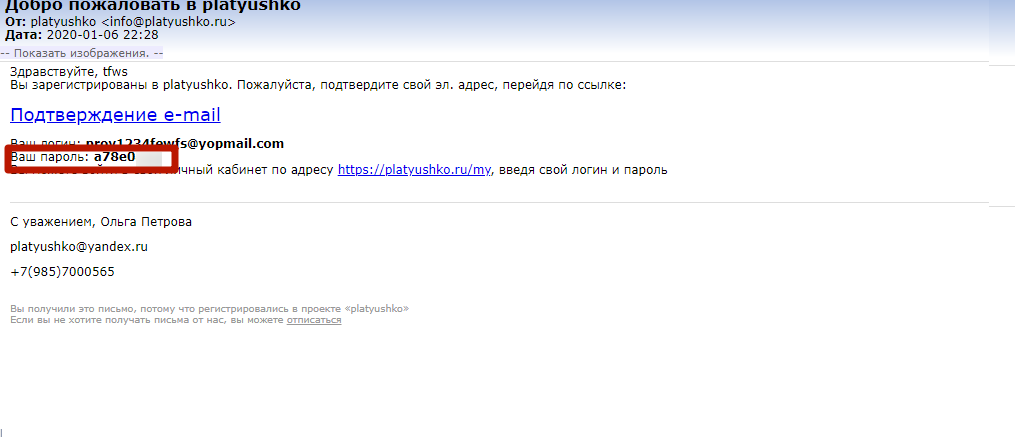Select the login email at yopmail.com
The width and height of the screenshot is (1015, 437).
click(185, 144)
